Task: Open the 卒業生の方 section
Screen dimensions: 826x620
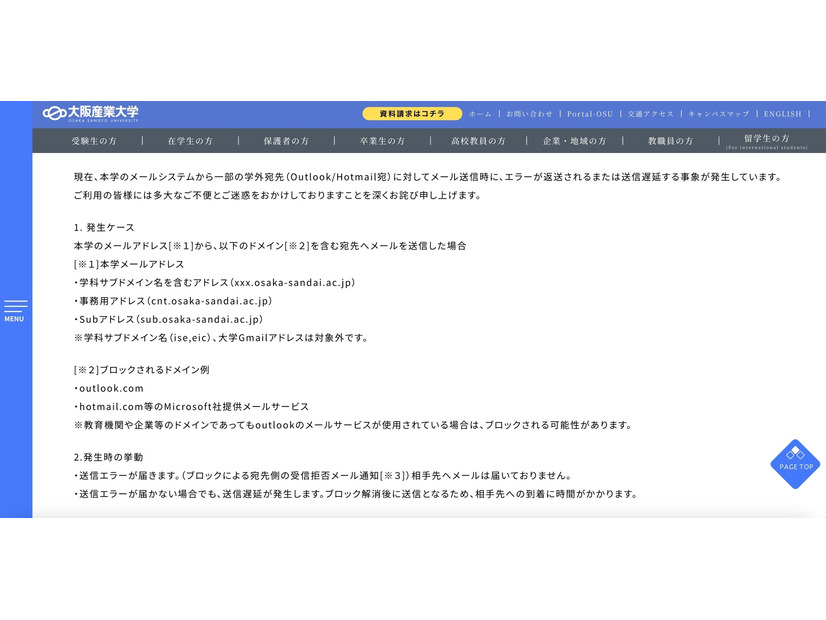Action: 381,140
